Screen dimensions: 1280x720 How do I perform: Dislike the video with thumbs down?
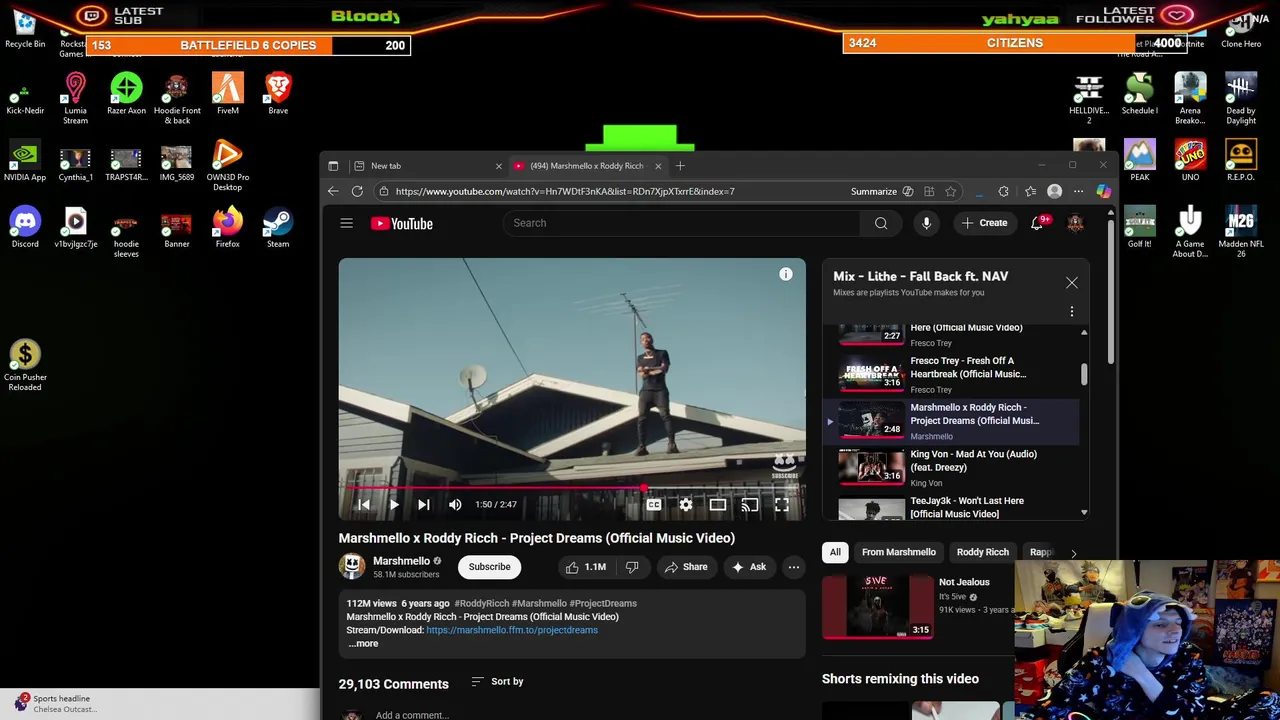coord(632,567)
